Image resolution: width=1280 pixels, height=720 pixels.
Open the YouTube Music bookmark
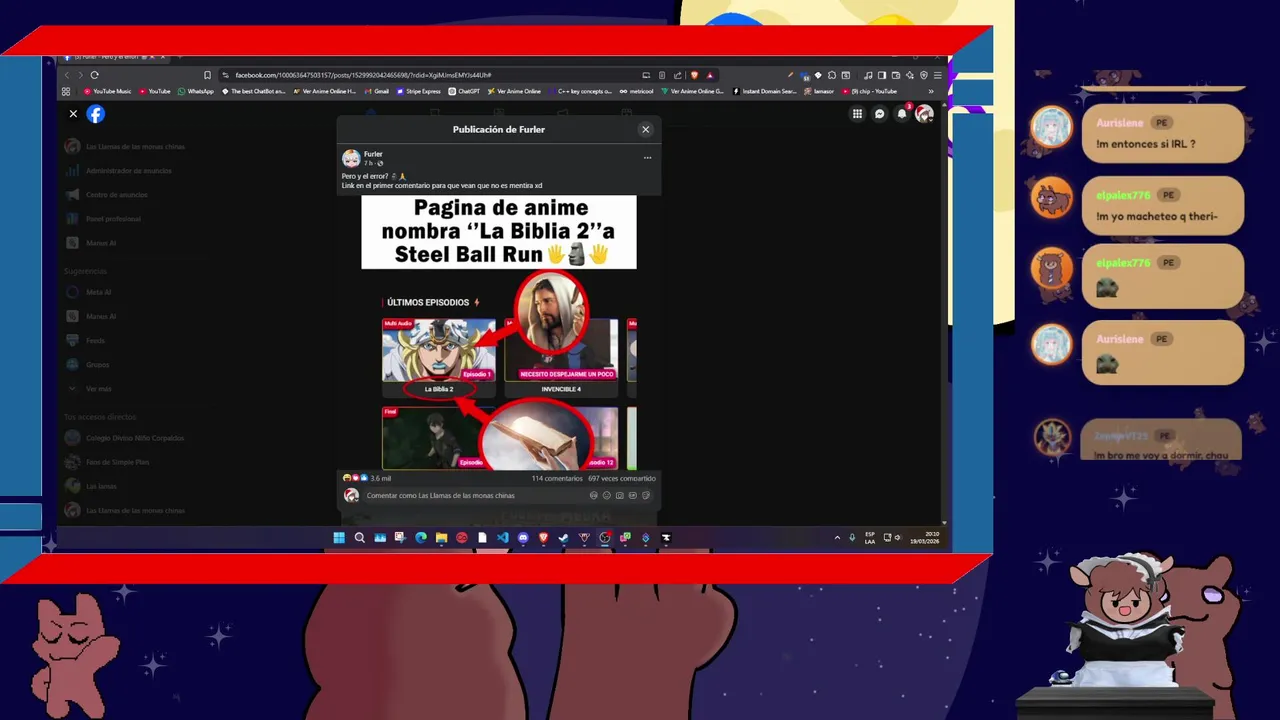[x=107, y=91]
